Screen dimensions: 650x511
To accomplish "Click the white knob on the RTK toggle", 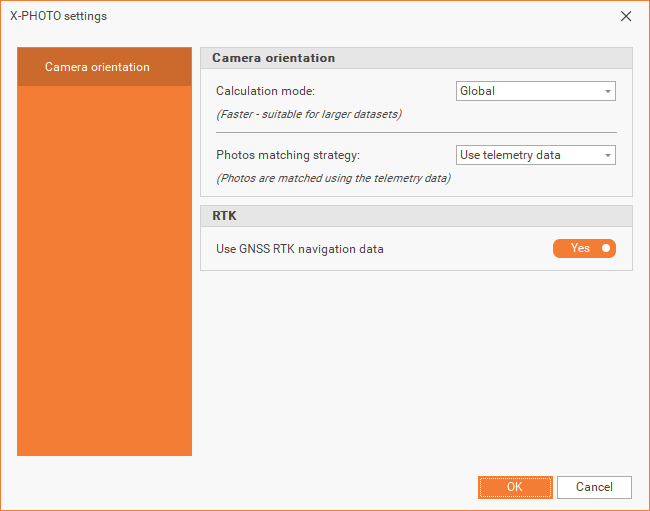I will (x=605, y=248).
